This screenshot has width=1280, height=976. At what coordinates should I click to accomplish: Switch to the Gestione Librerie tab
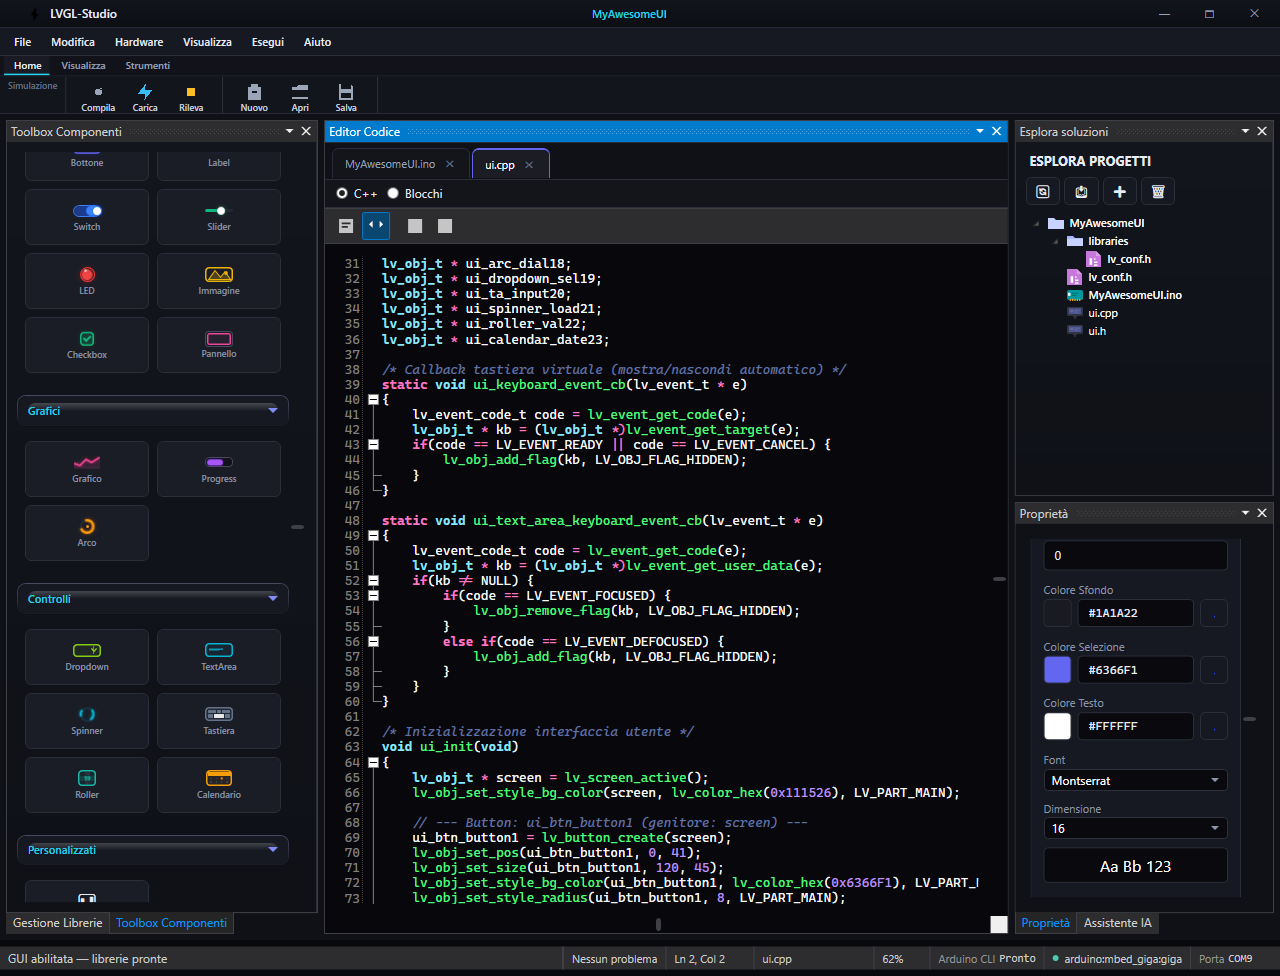coord(57,923)
